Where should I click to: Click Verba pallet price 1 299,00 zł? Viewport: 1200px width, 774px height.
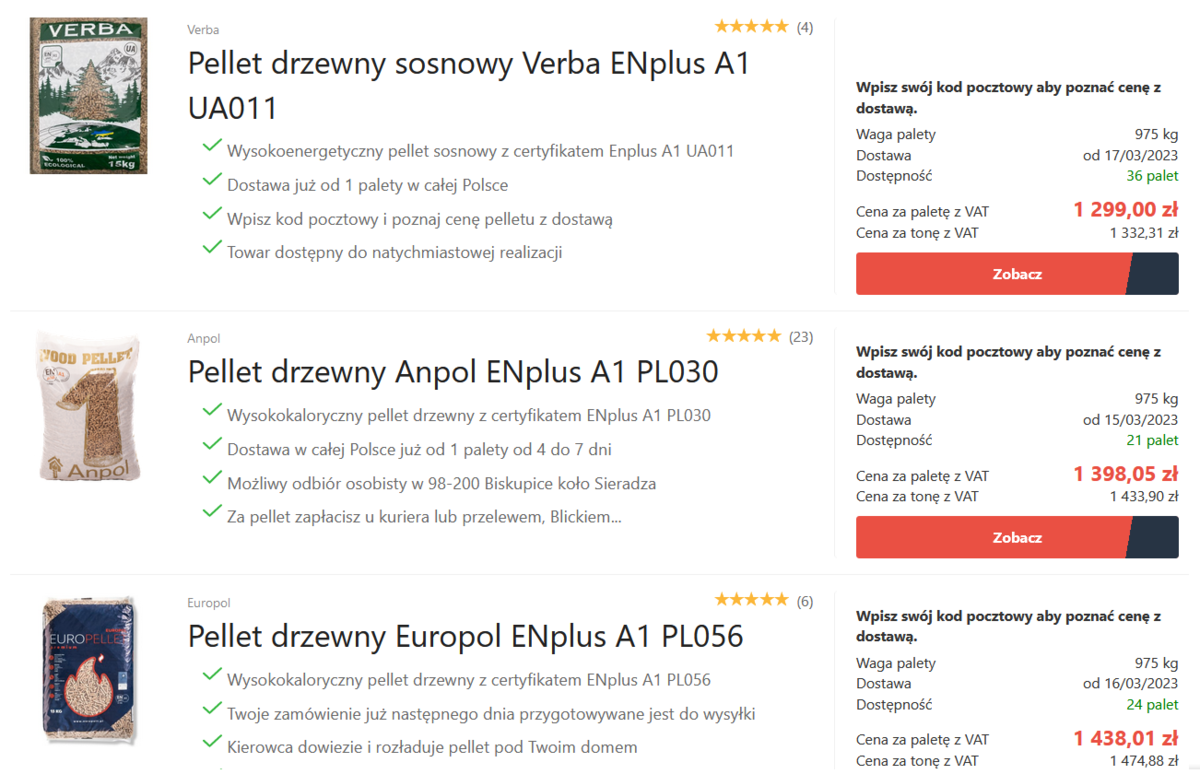click(x=1125, y=210)
